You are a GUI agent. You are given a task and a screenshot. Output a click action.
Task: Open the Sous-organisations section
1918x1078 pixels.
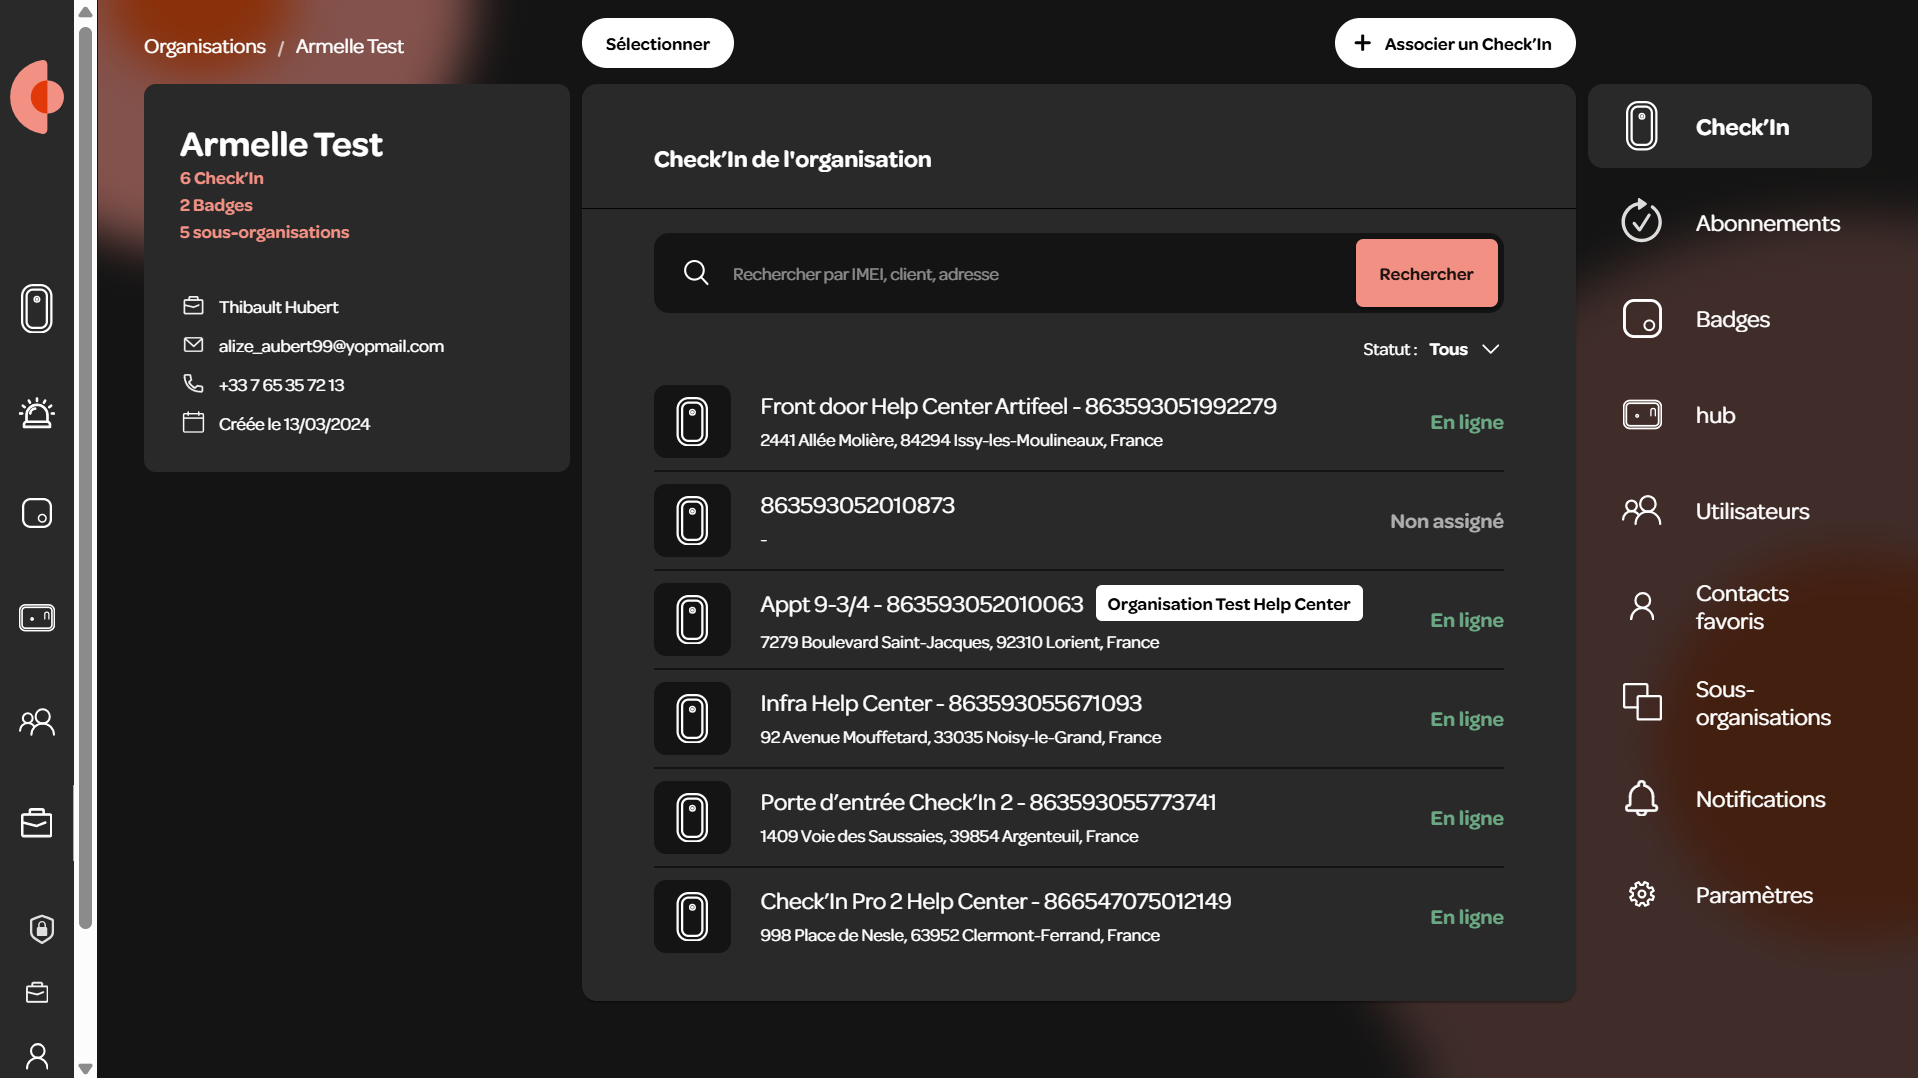[1729, 702]
